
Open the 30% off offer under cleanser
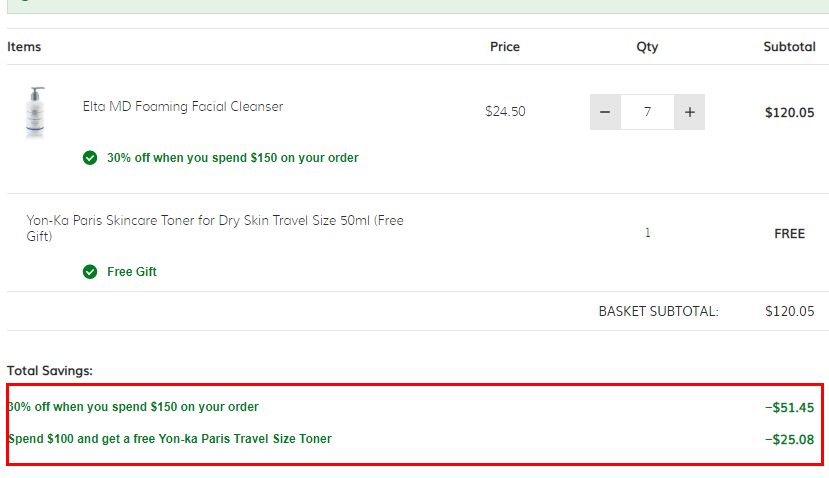233,158
